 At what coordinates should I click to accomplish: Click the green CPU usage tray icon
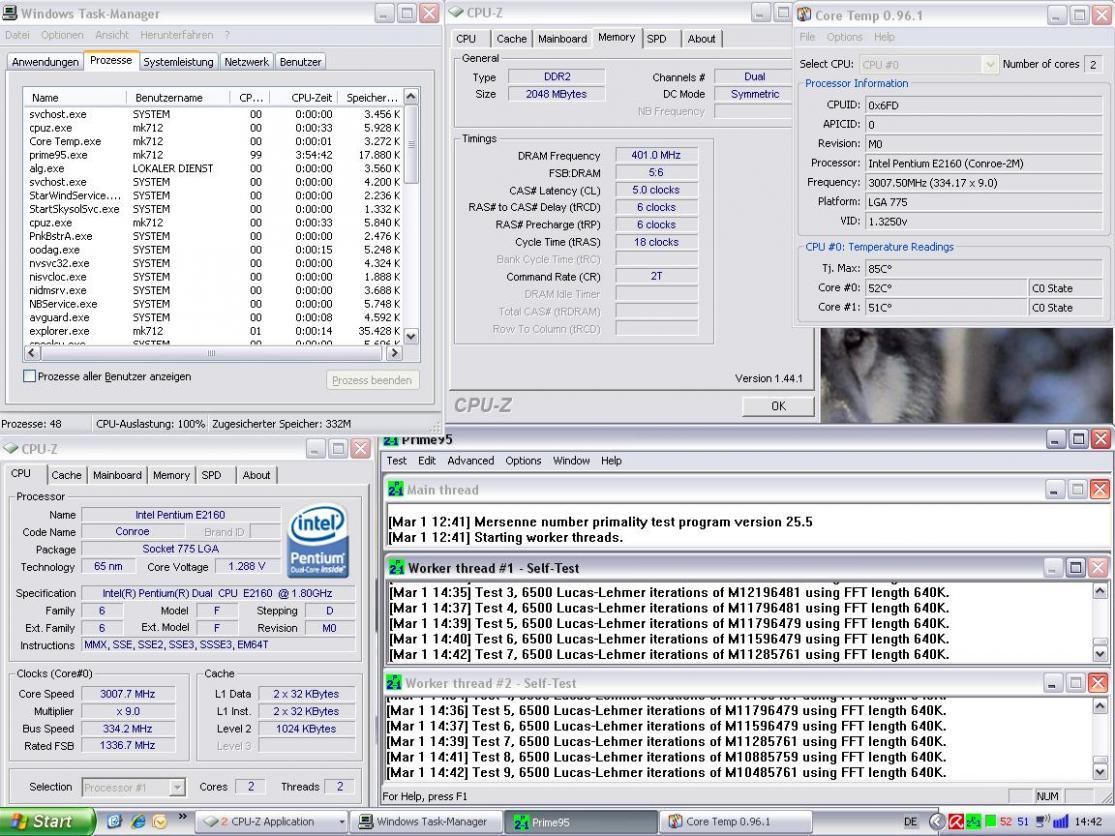[x=990, y=822]
